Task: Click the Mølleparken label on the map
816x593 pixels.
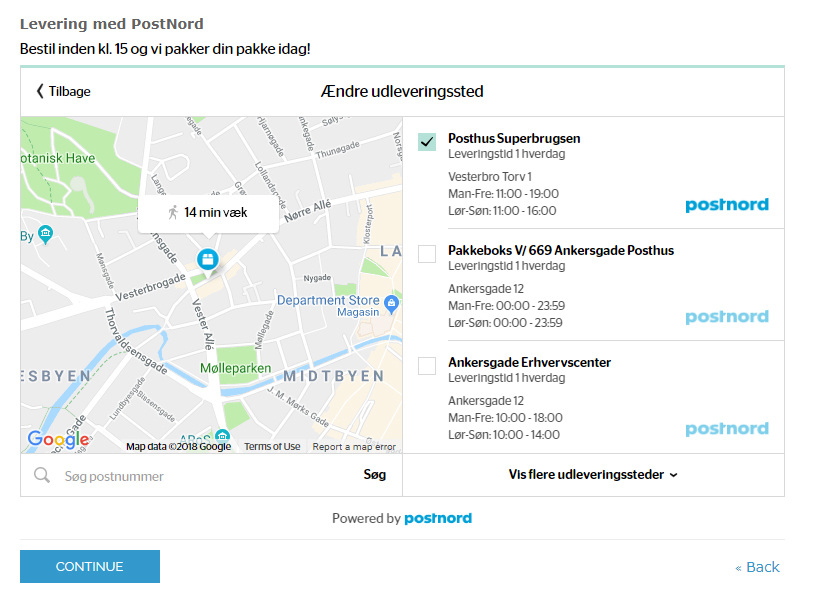Action: click(235, 368)
